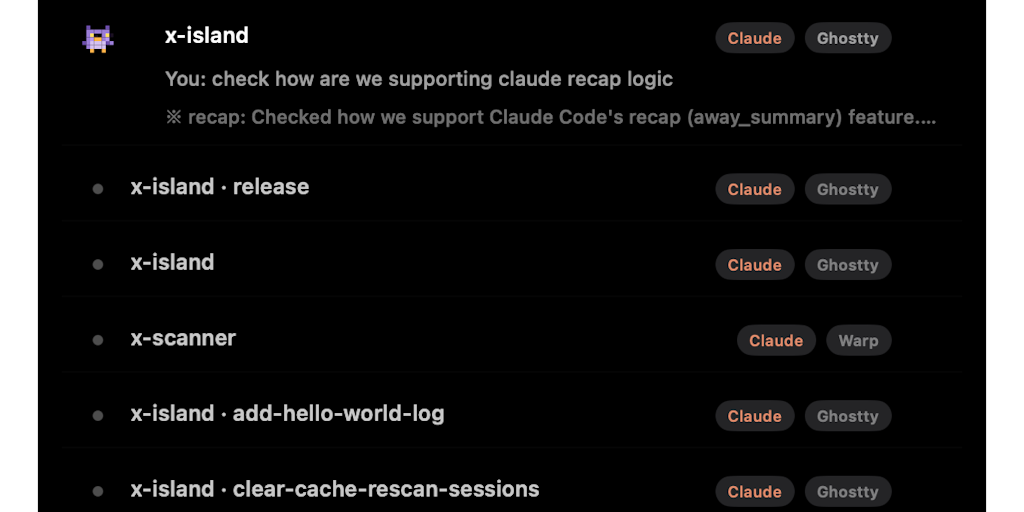1024x512 pixels.
Task: Click Claude badge on clear-cache-rescan-sessions row
Action: 754,491
